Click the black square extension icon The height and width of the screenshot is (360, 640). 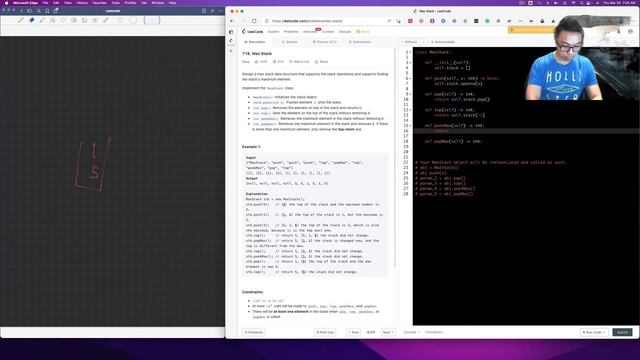coord(476,21)
